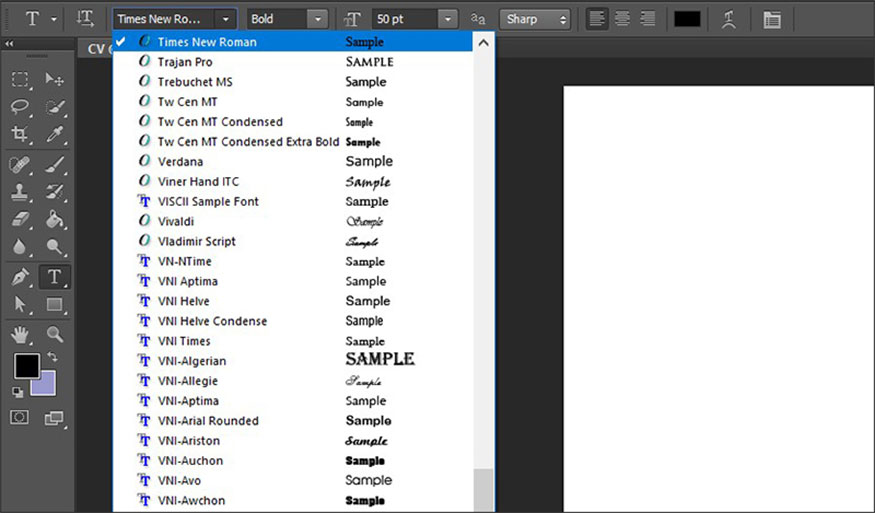Click swap foreground and background colors

pos(52,357)
